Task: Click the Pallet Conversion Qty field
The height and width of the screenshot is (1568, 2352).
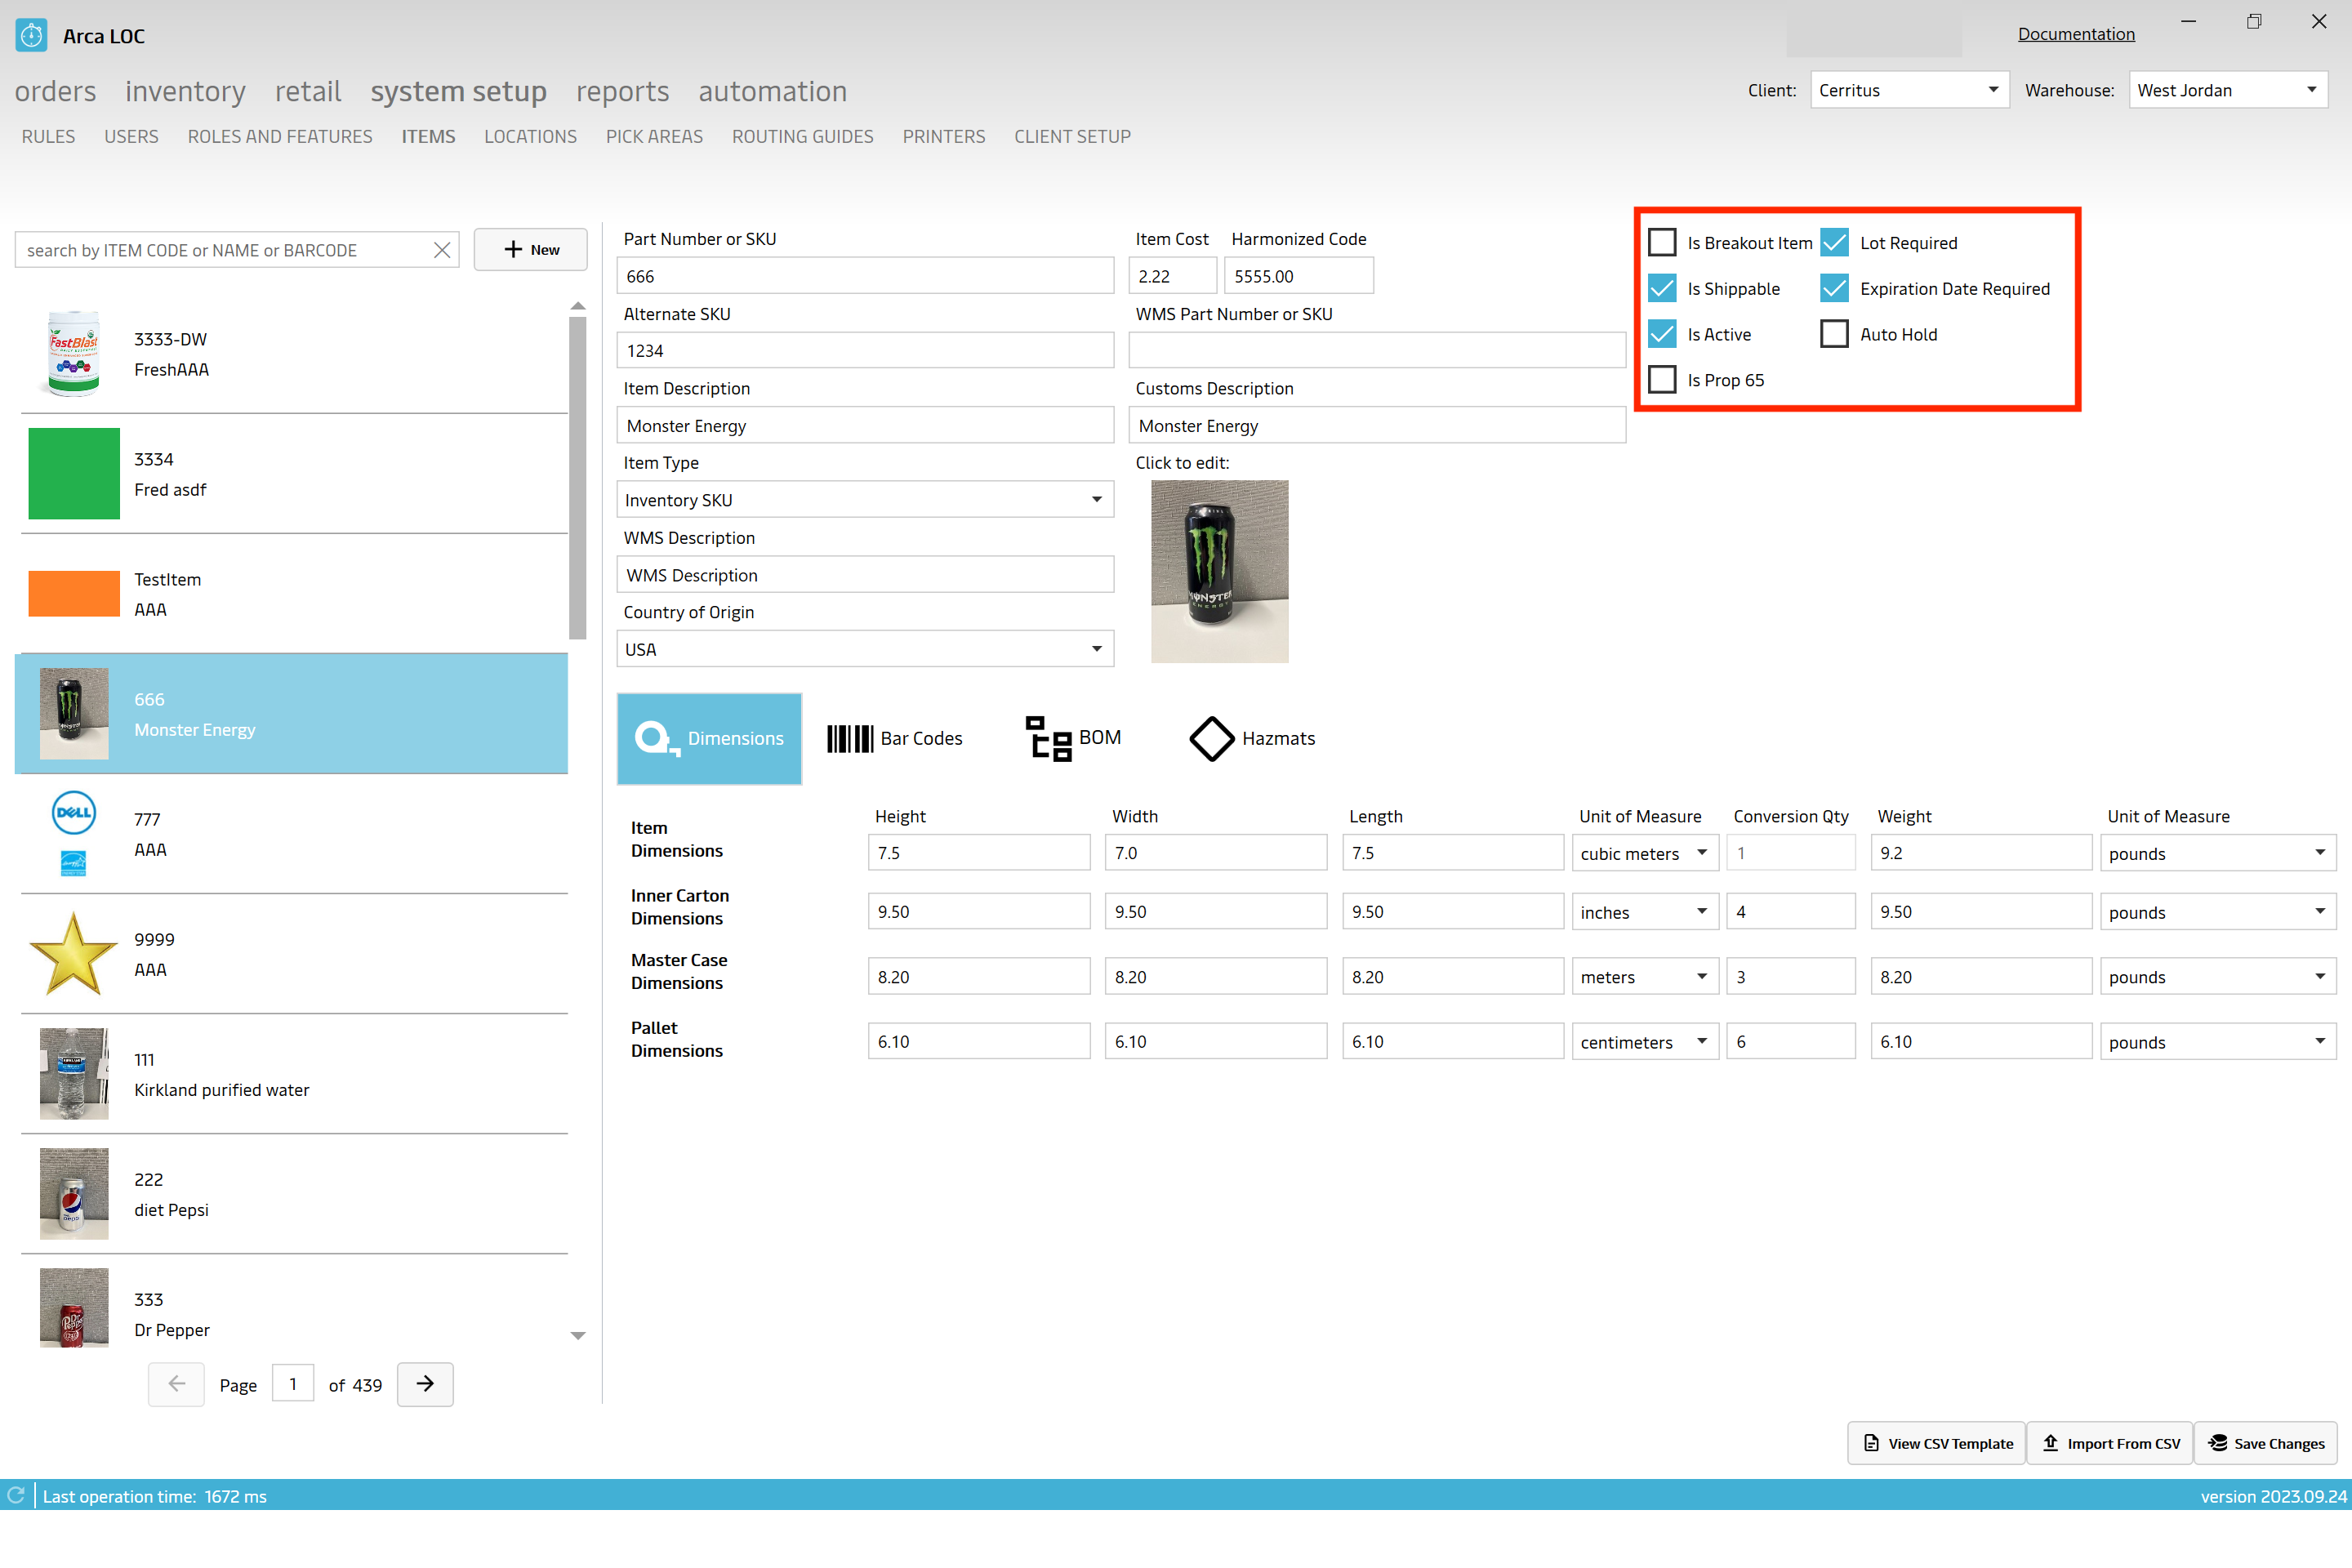Action: 1791,1042
